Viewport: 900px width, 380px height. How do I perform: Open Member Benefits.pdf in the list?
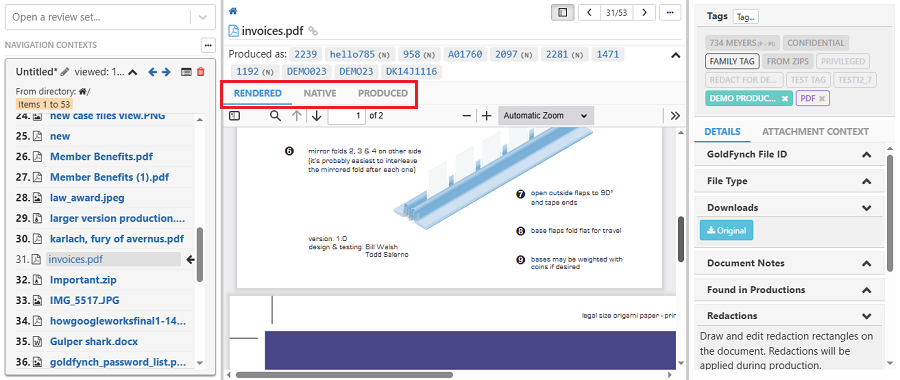[x=101, y=156]
